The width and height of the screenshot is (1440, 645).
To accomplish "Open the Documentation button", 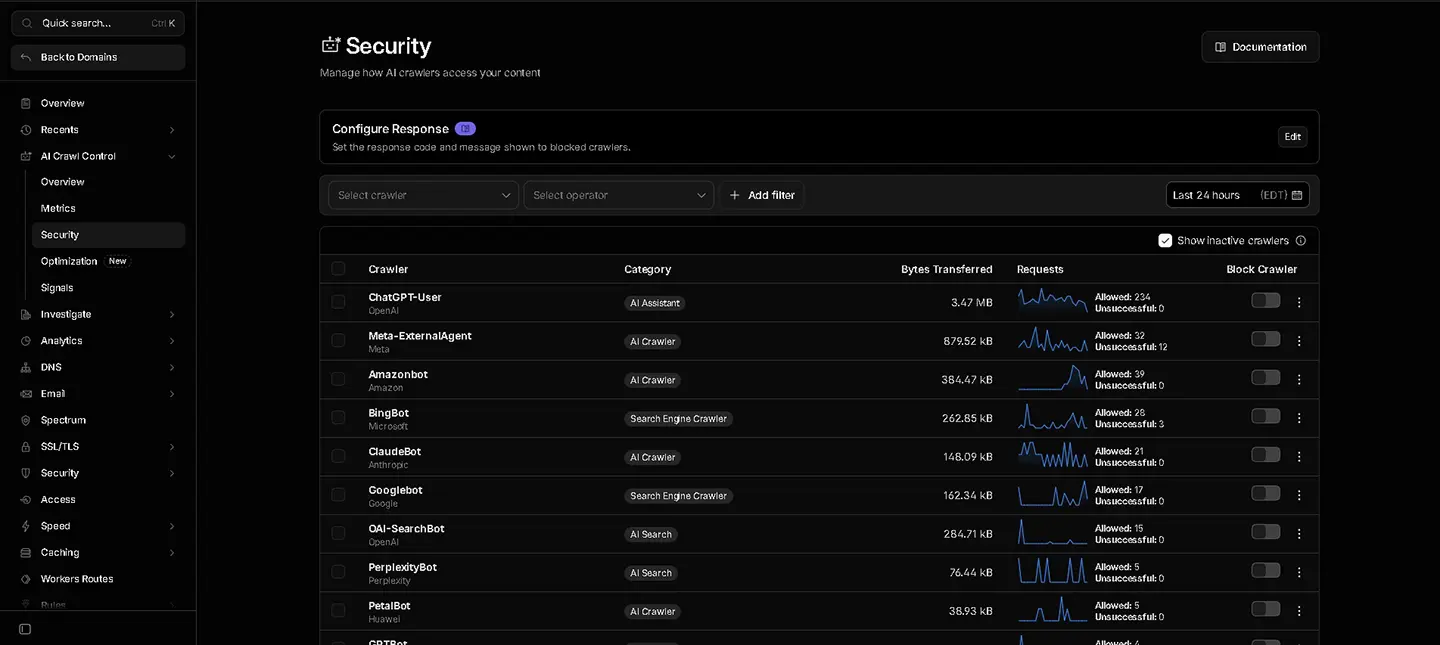I will click(1260, 47).
